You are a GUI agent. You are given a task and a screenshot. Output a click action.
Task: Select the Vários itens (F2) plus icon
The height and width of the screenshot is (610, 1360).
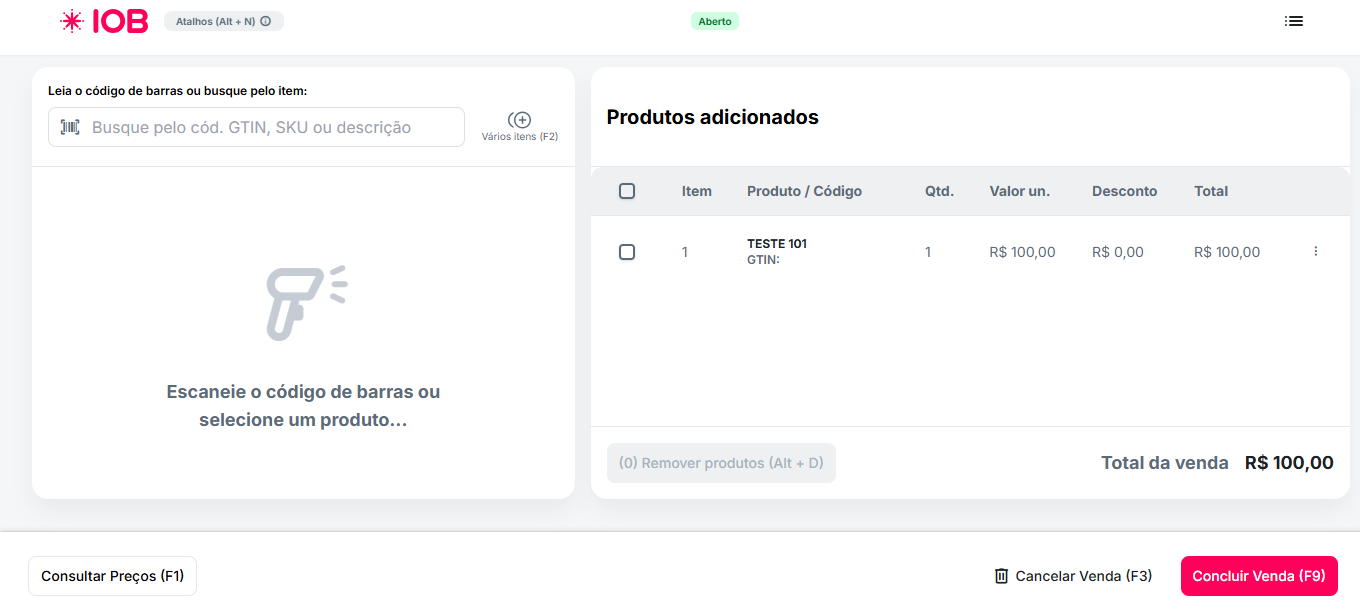click(x=521, y=119)
